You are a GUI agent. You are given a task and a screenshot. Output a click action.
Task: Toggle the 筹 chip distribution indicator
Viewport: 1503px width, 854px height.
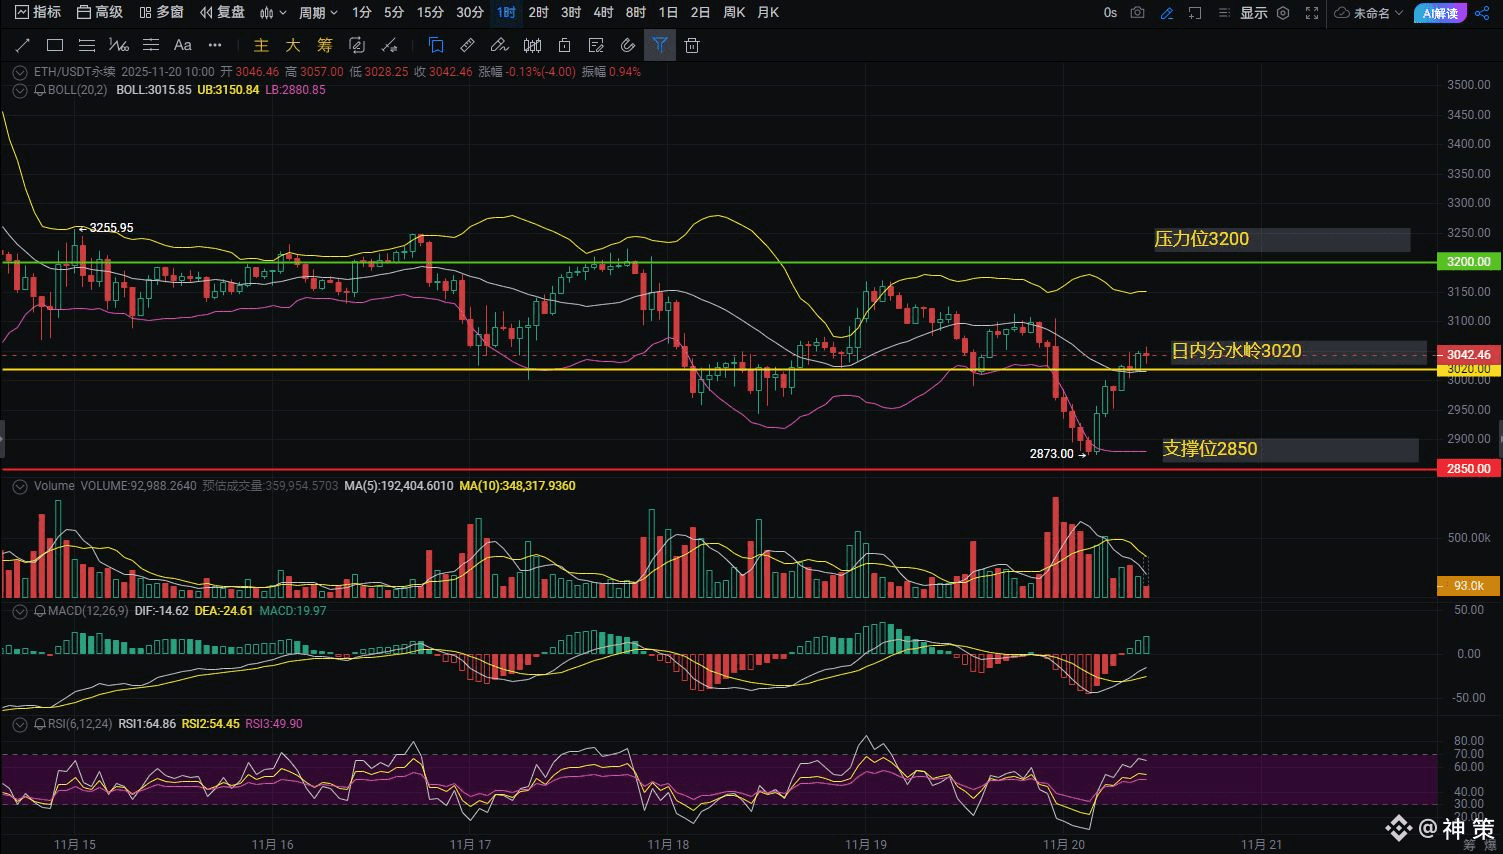(324, 45)
